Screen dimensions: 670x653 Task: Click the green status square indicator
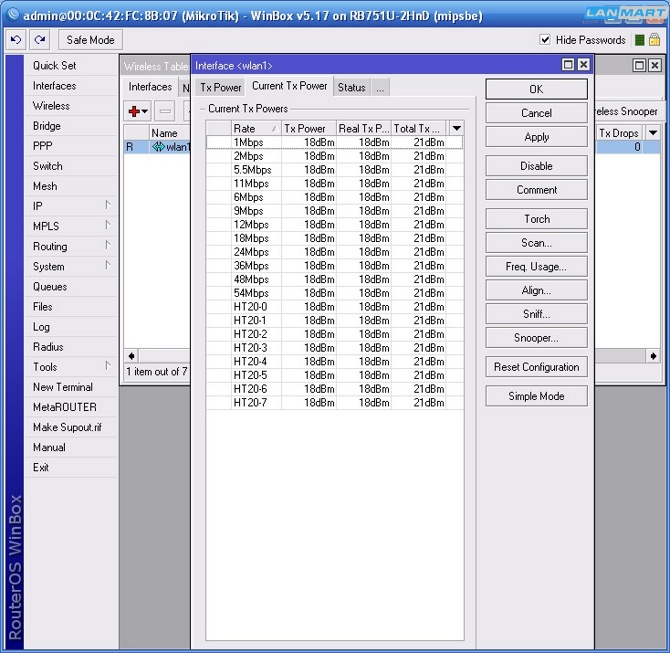[x=639, y=40]
